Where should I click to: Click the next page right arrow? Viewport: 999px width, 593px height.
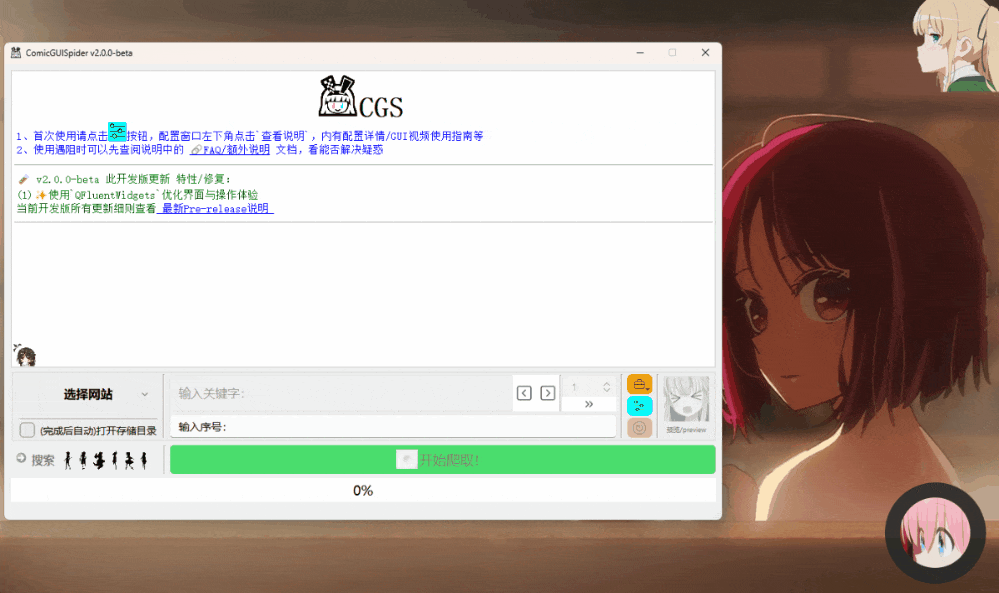point(547,393)
